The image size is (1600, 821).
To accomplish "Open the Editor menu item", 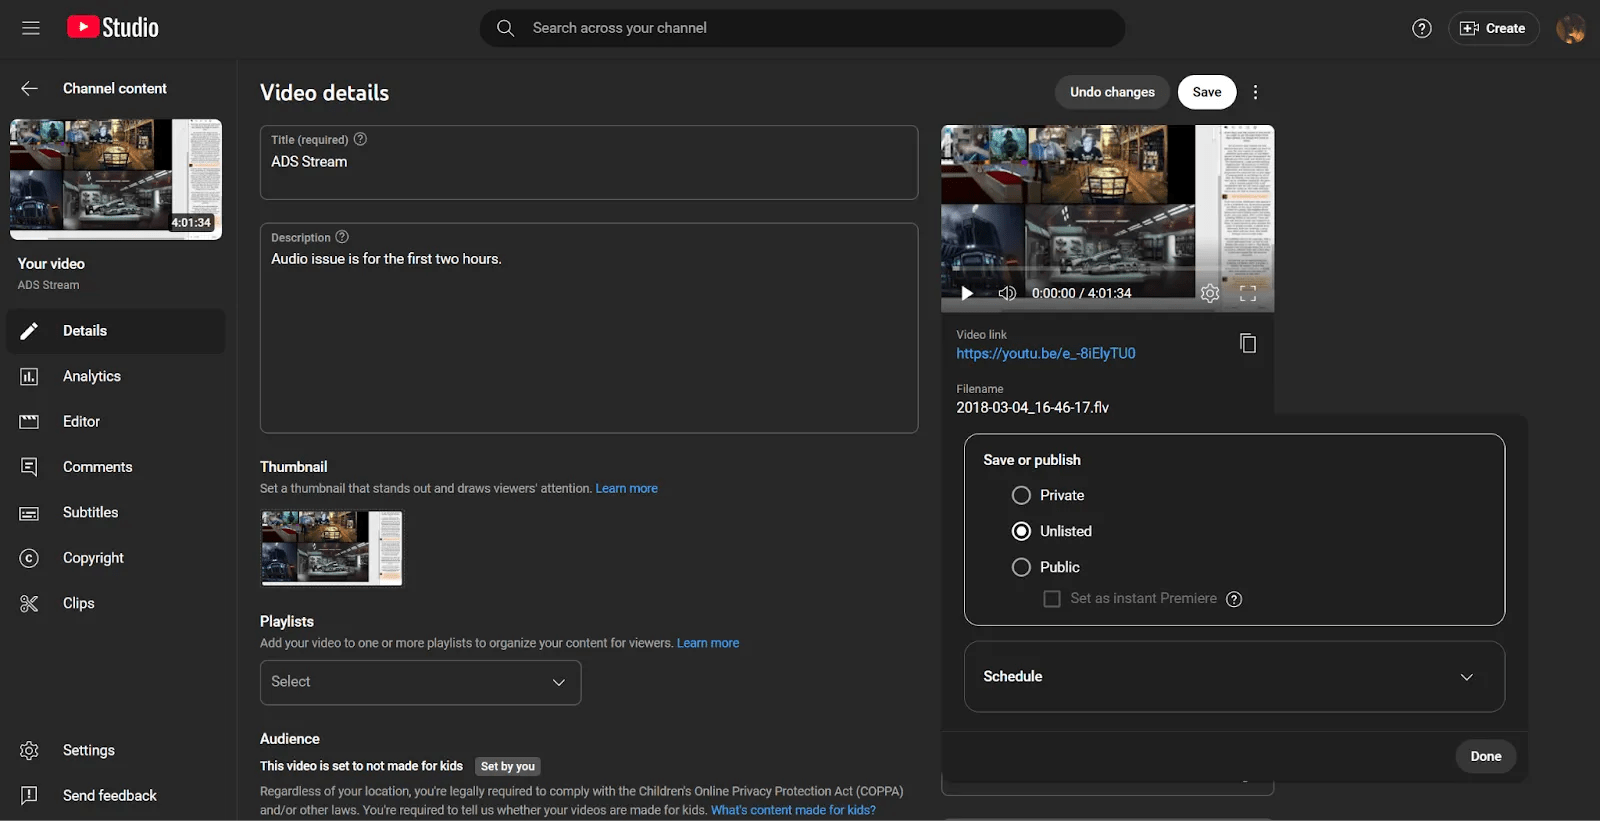I will coord(116,422).
